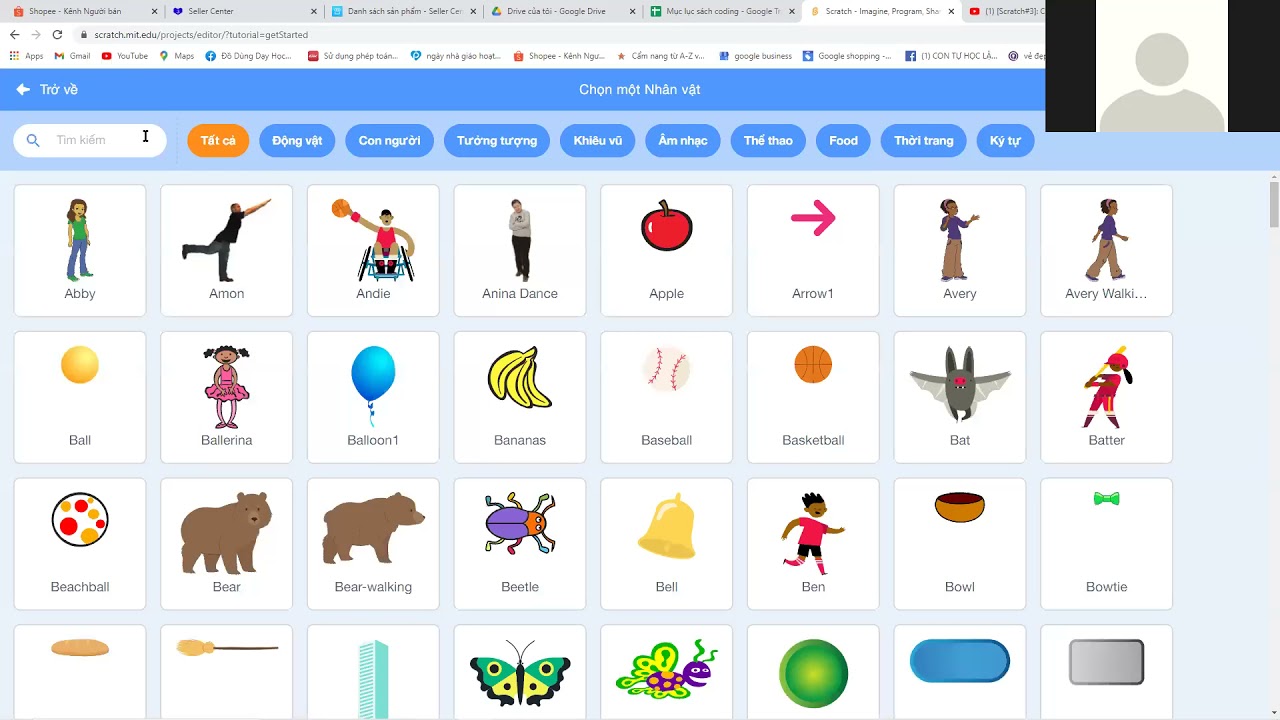
Task: Pick the gray square button sprite
Action: (1107, 672)
